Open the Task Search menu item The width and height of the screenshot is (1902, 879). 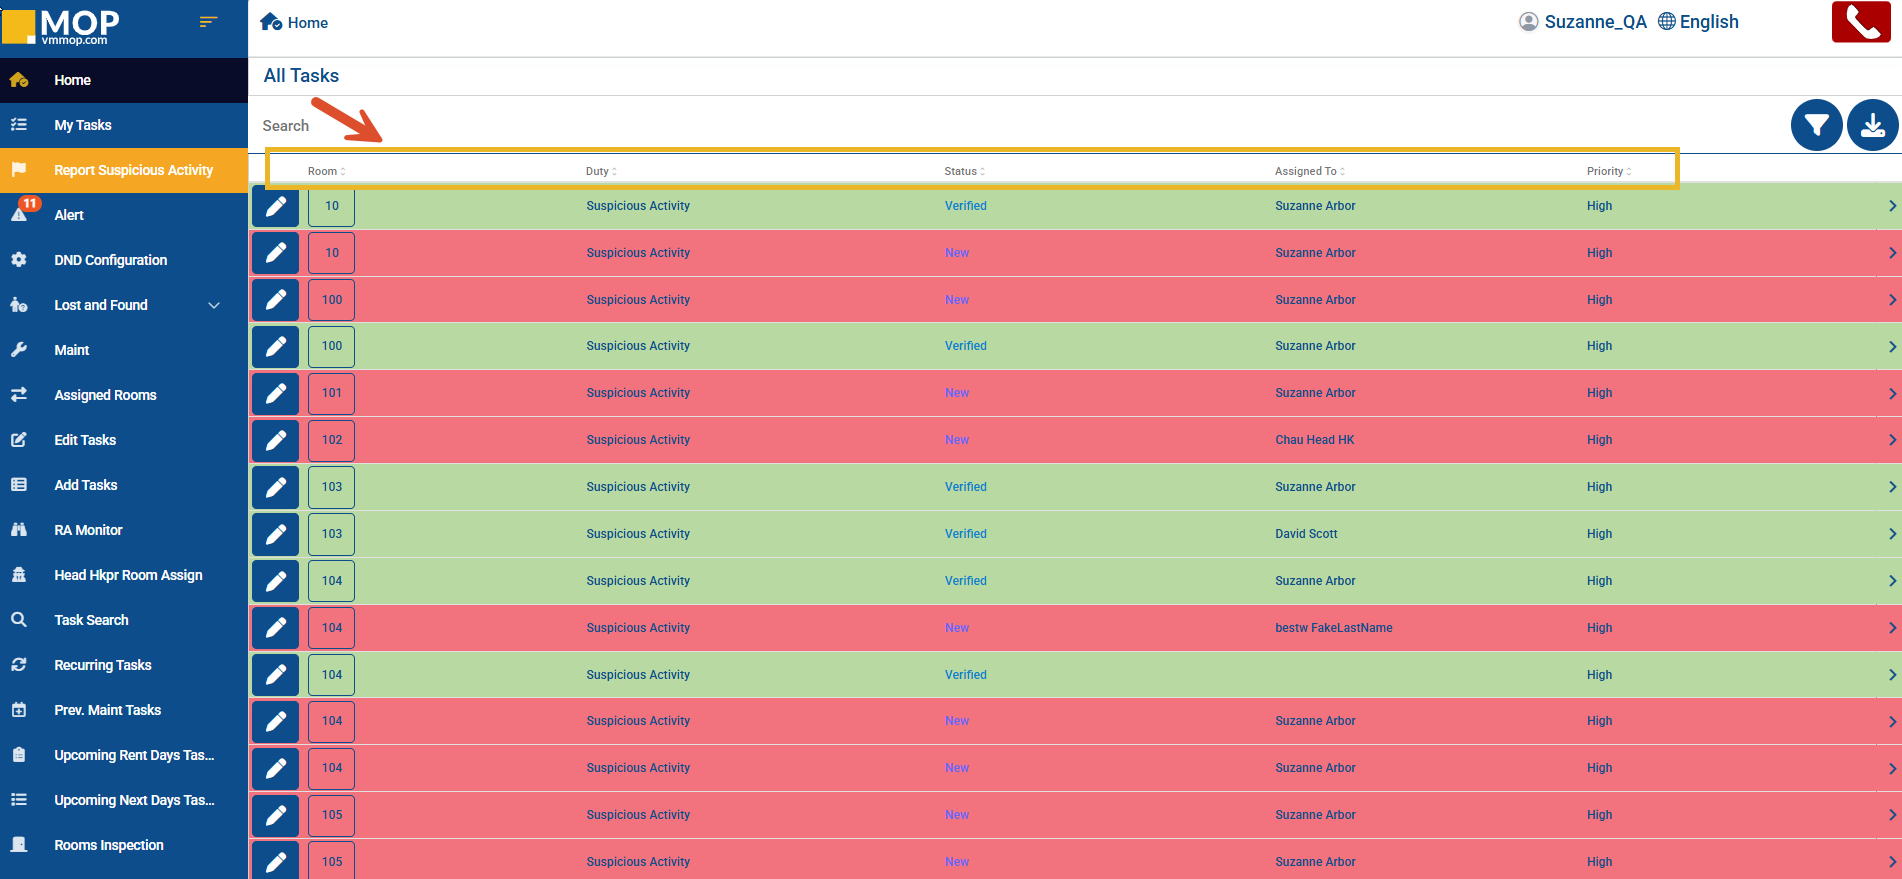click(91, 620)
